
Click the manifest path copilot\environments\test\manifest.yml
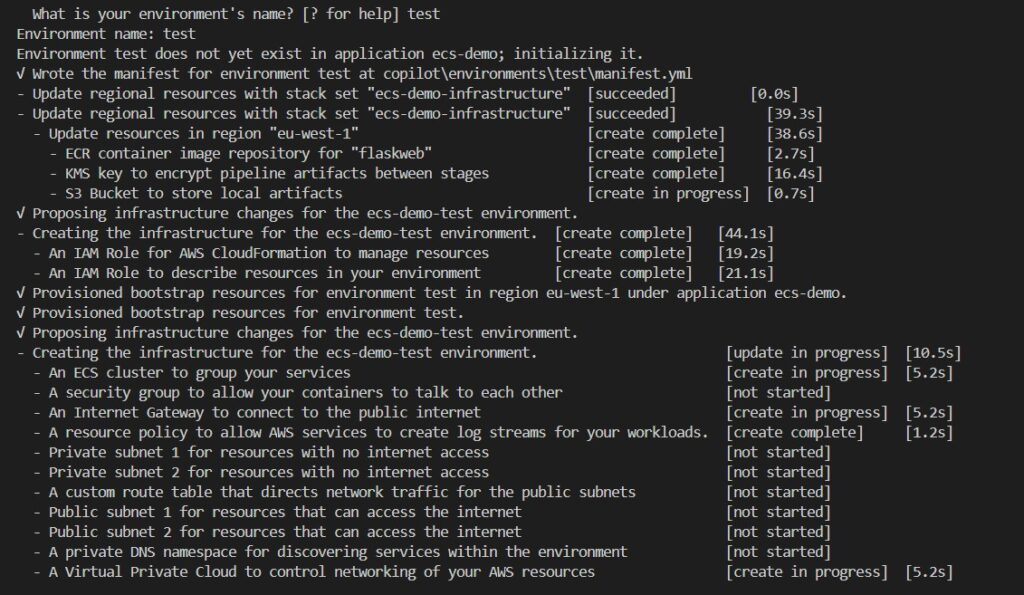coord(537,74)
